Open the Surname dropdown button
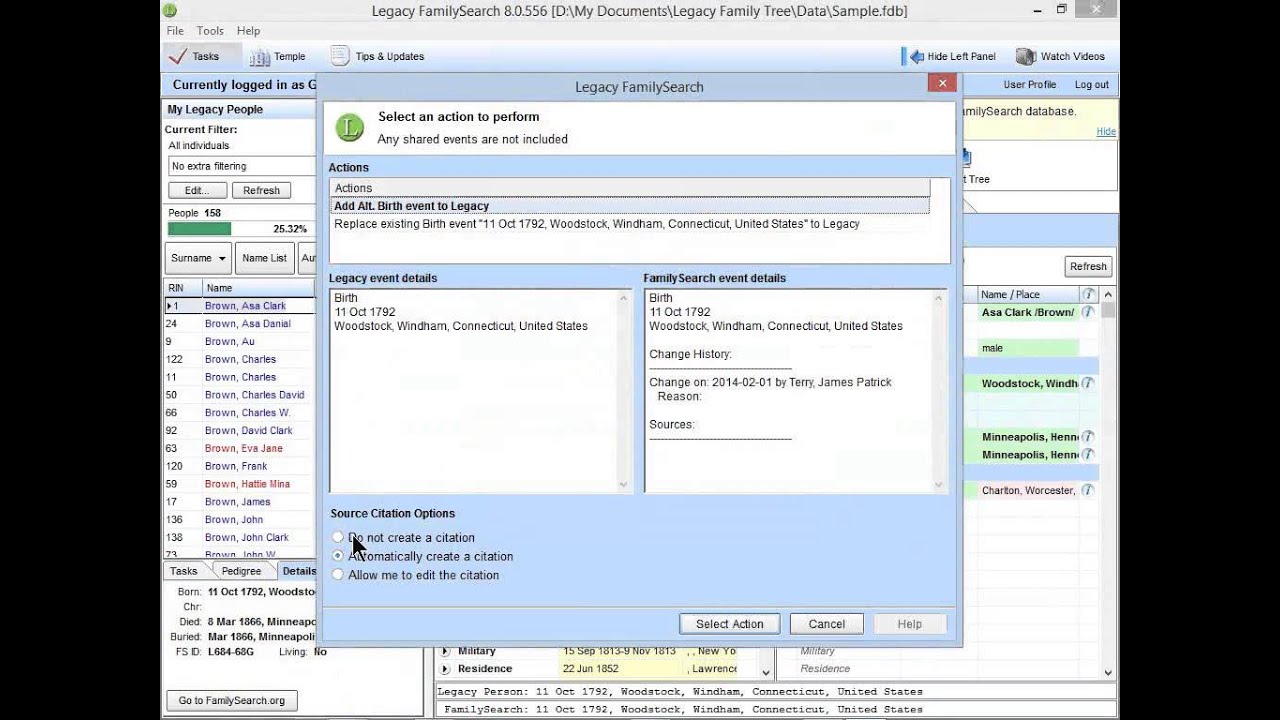This screenshot has width=1280, height=720. click(198, 258)
